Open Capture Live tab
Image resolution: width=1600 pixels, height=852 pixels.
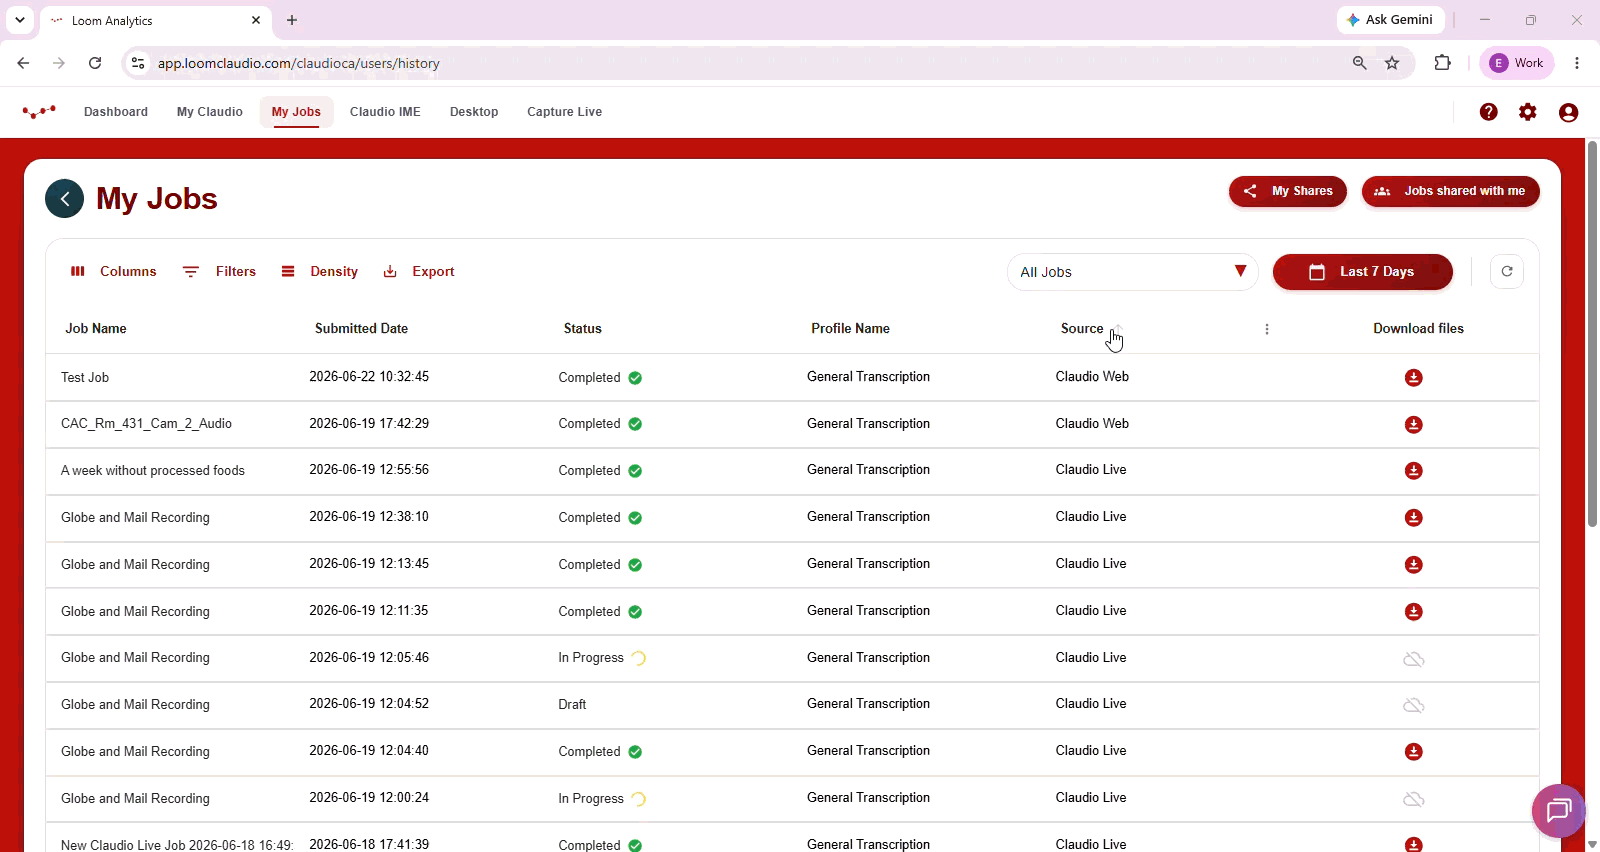(x=564, y=112)
